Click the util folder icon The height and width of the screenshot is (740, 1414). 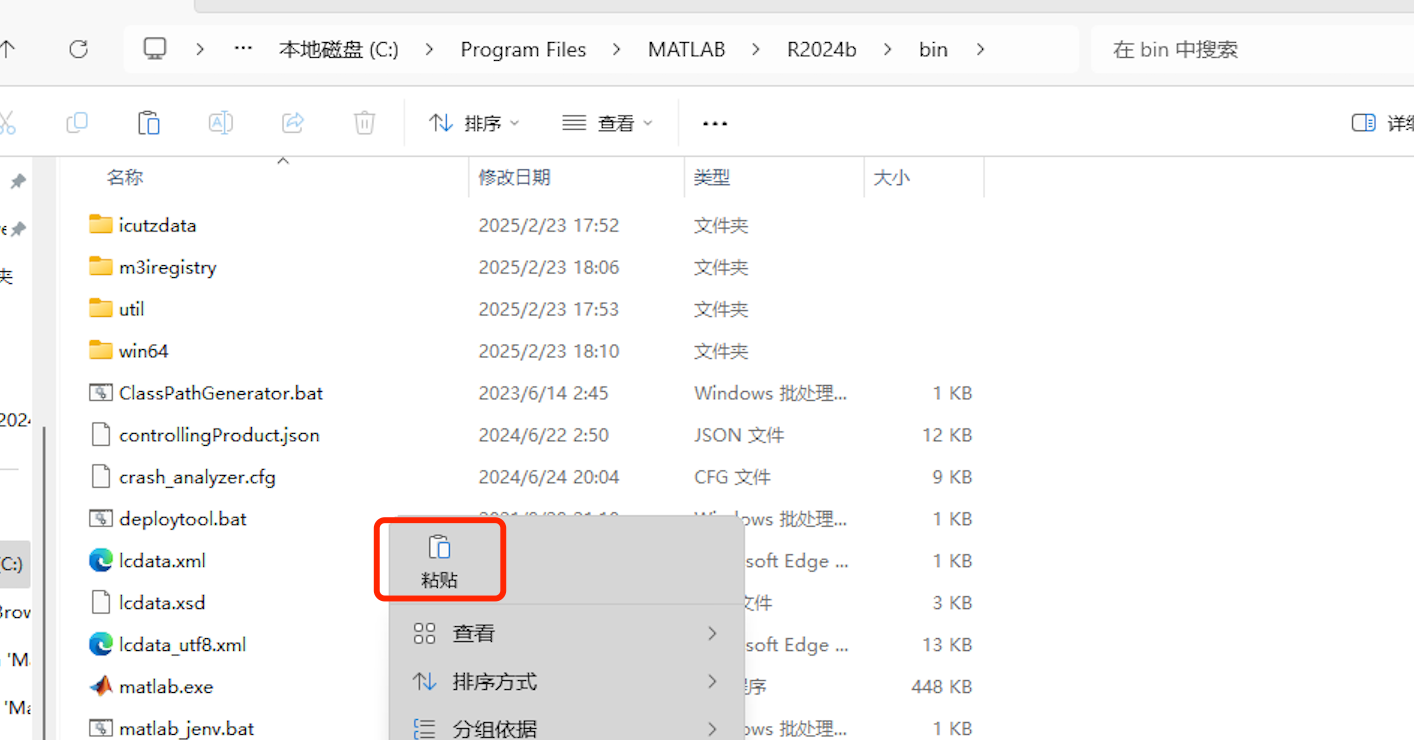(x=101, y=308)
